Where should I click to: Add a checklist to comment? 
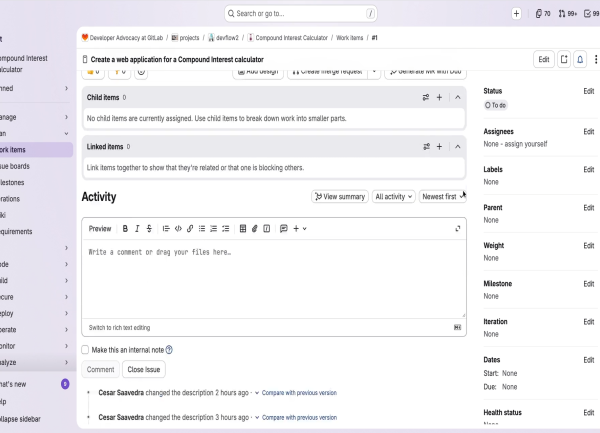(x=226, y=229)
